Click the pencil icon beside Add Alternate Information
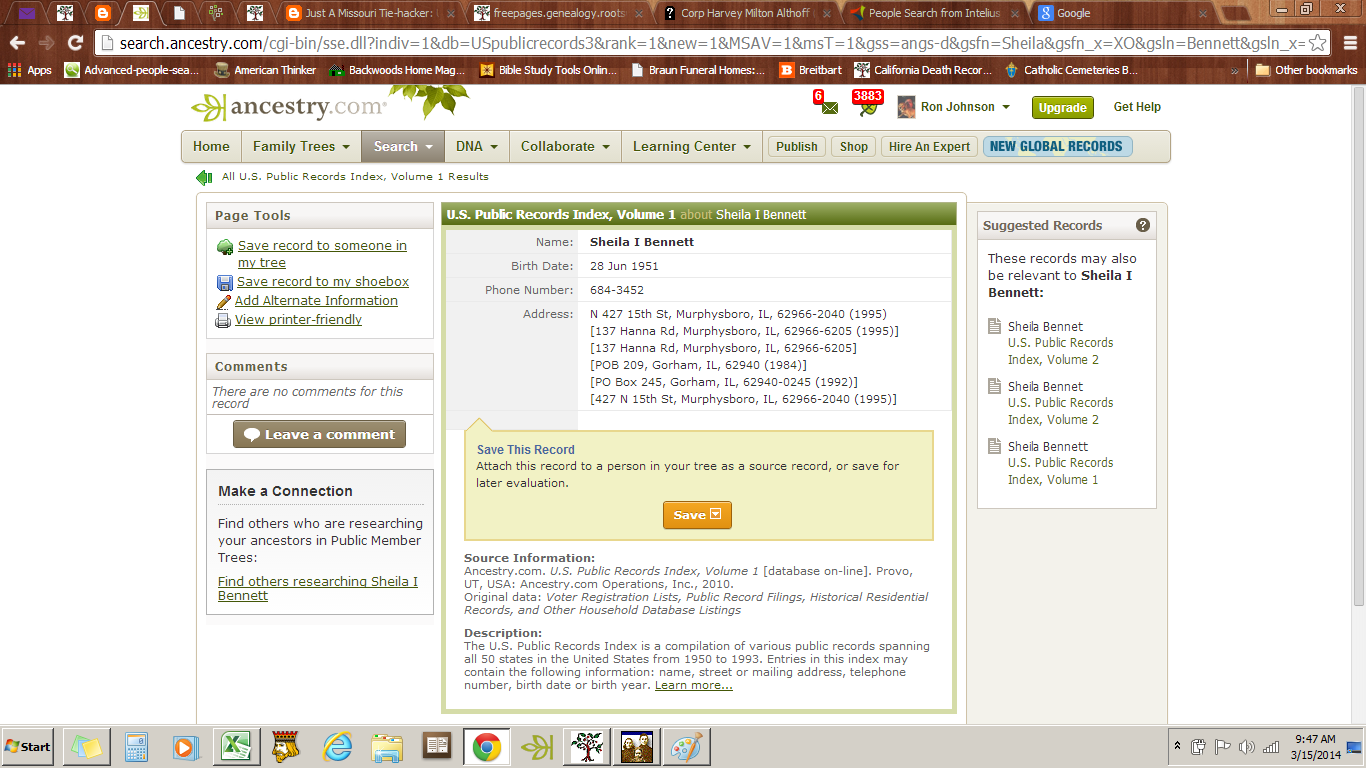1366x768 pixels. click(x=224, y=301)
